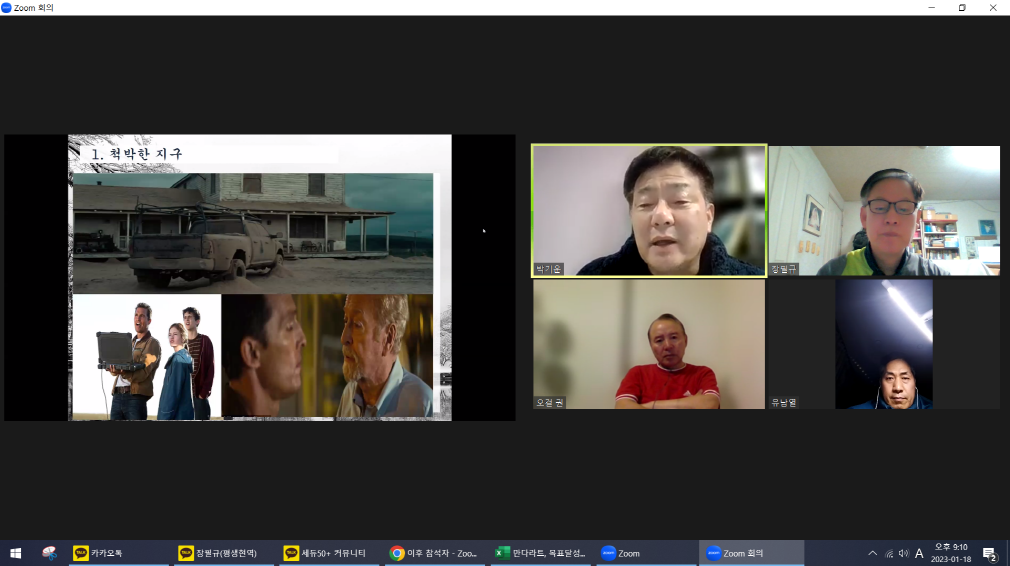Screen dimensions: 1010x566
Task: Select the 장필규 video tile
Action: tap(883, 211)
